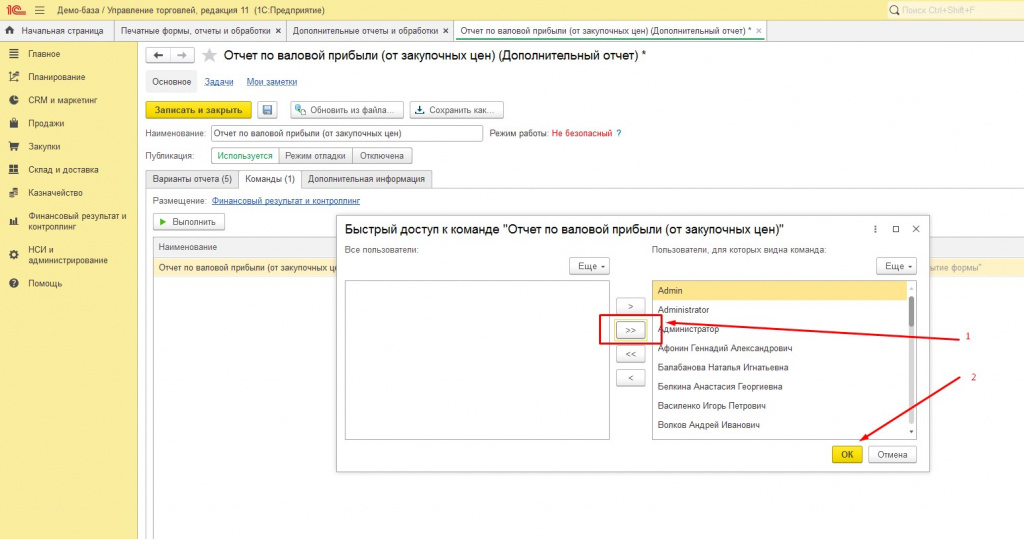This screenshot has height=539, width=1024.
Task: Select Афонин Геннадий Александрович in list
Action: (x=780, y=348)
